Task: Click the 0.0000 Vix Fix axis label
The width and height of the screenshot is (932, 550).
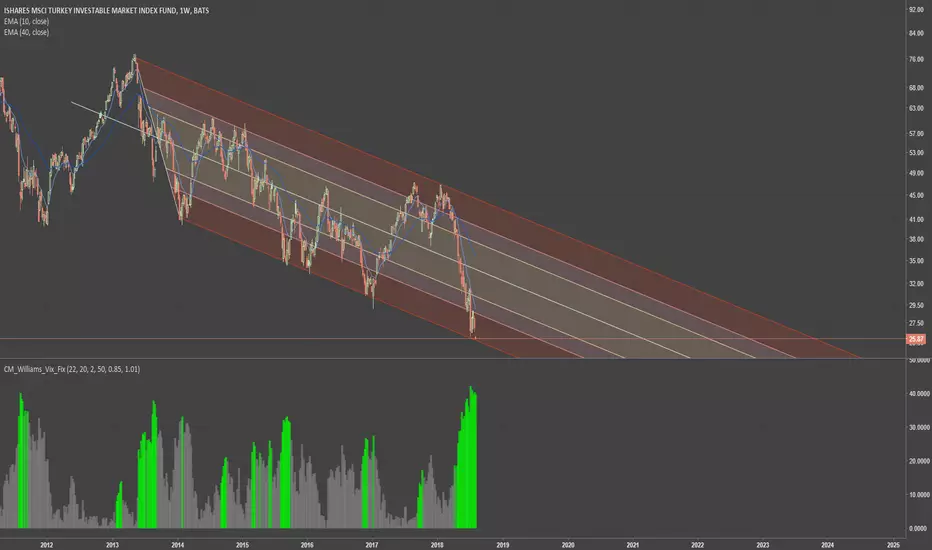Action: coord(918,529)
